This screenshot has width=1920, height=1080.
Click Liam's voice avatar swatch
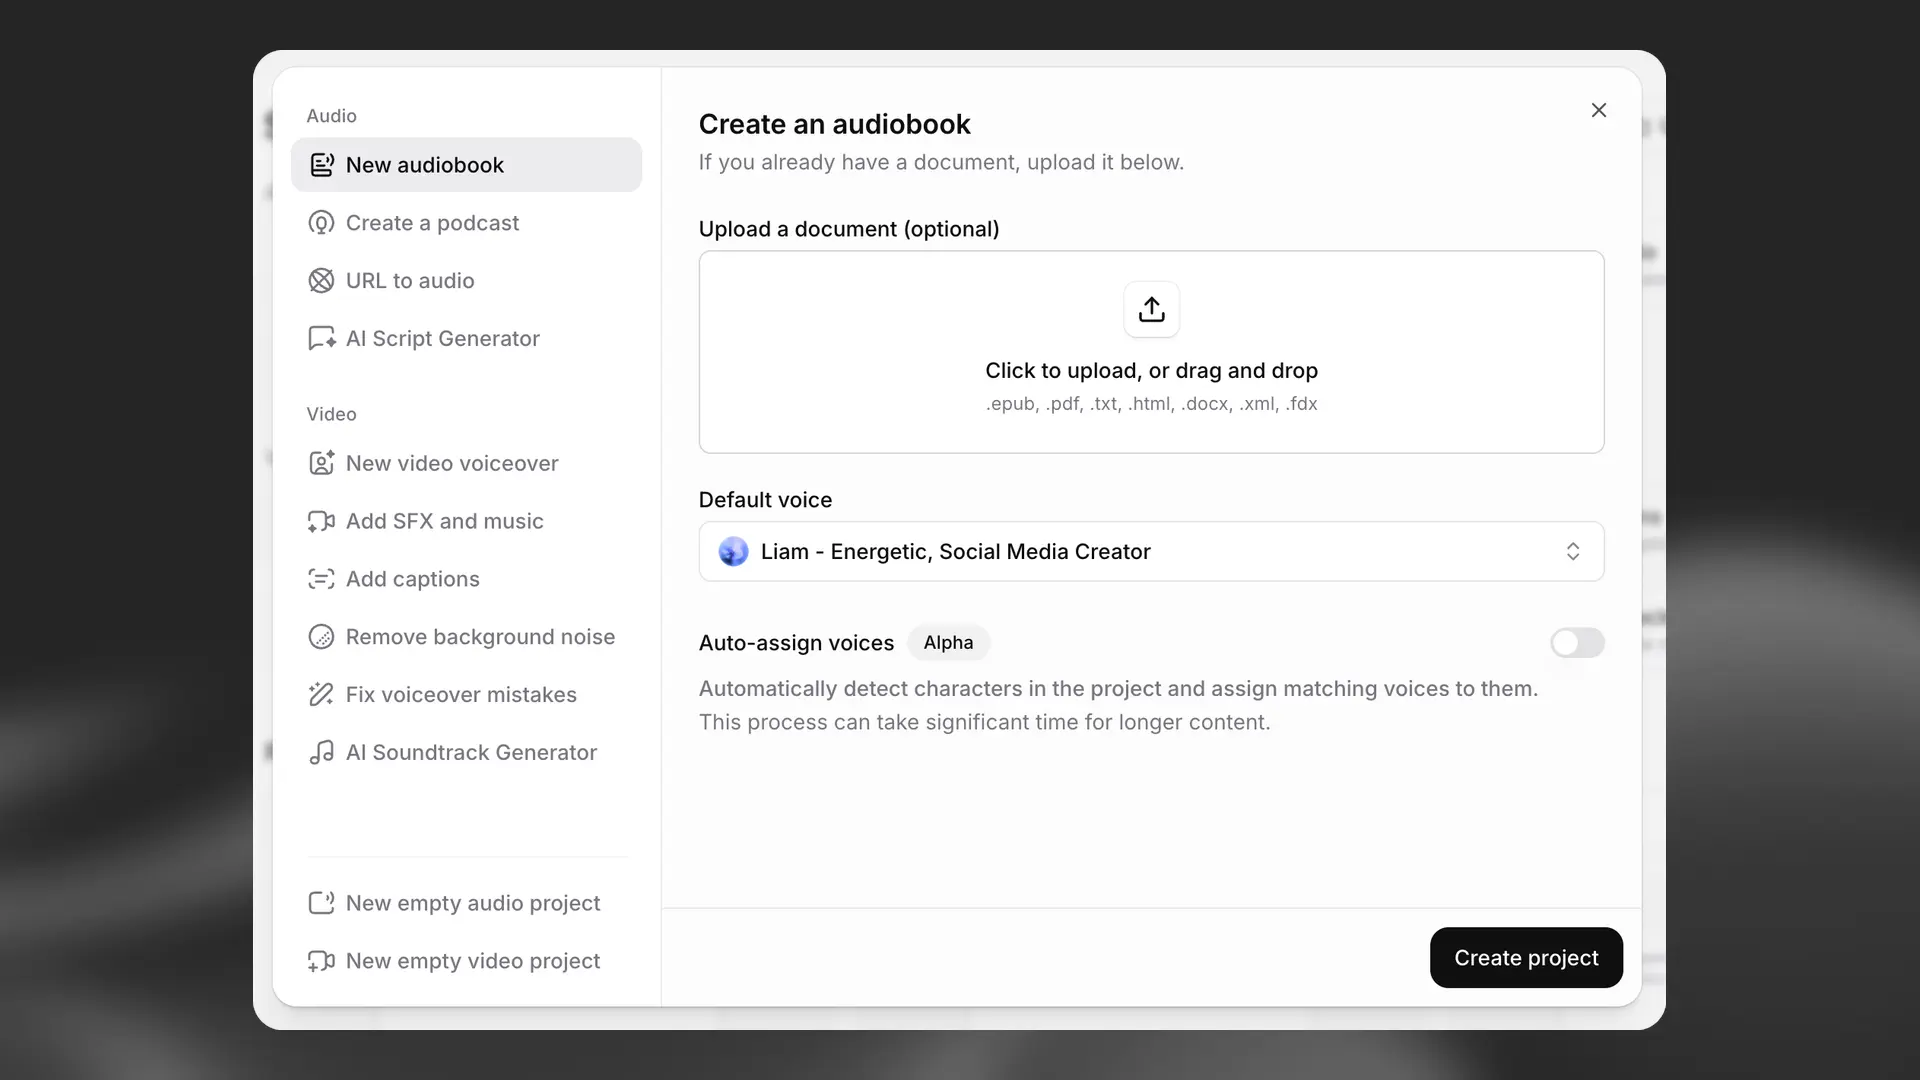pos(734,551)
